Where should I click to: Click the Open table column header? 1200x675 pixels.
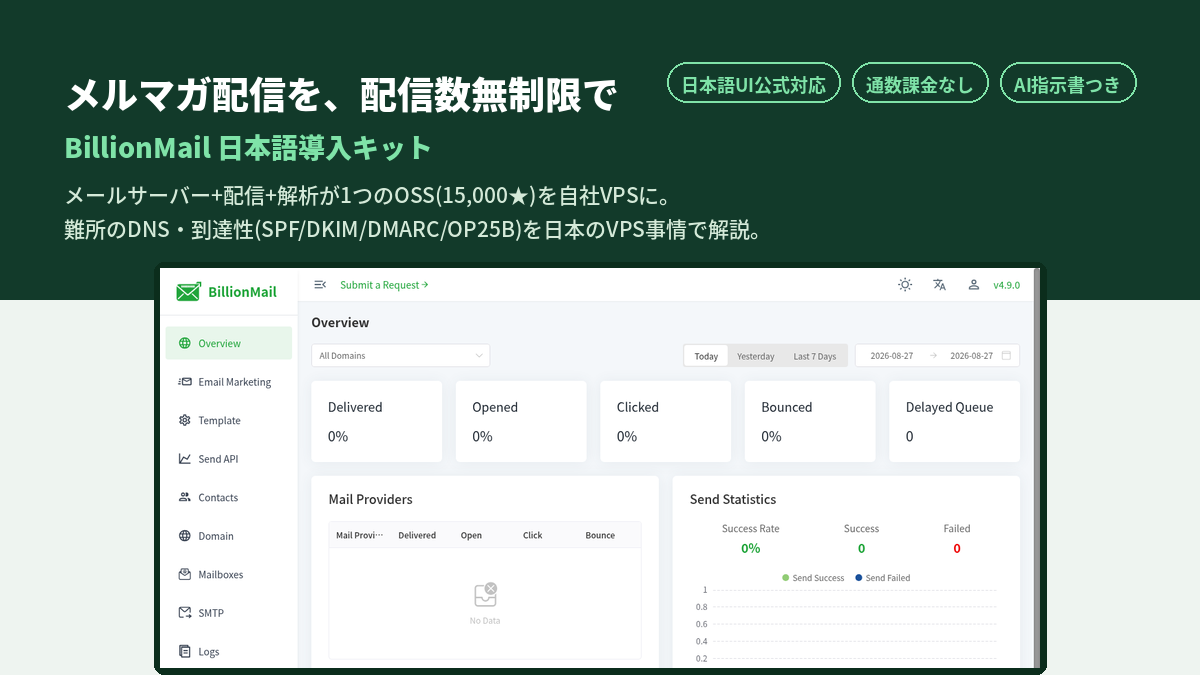click(471, 535)
